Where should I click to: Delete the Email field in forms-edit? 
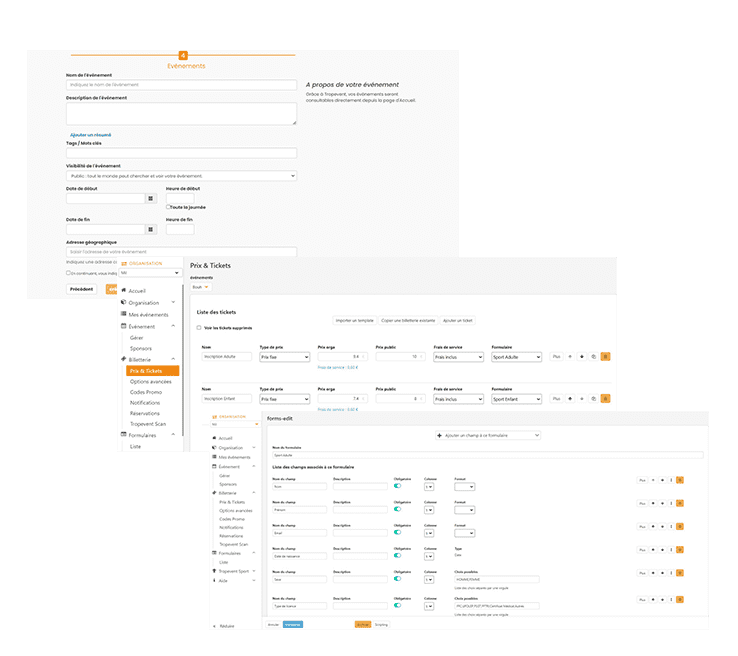[x=680, y=526]
